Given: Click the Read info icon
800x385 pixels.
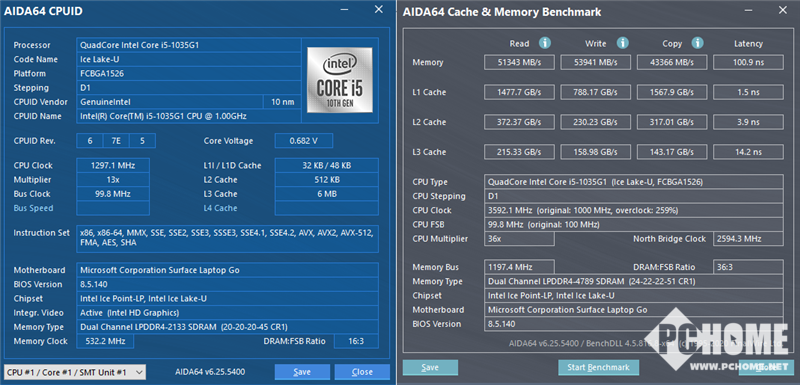Looking at the screenshot, I should (x=545, y=43).
